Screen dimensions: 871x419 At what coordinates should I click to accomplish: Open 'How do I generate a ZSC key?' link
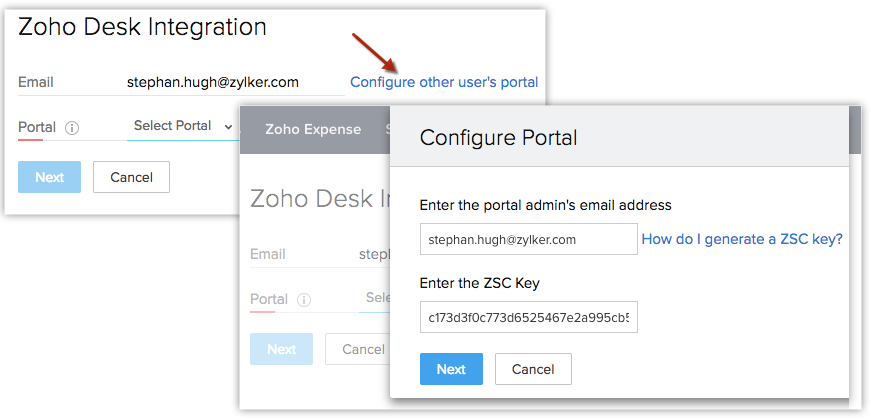[x=742, y=239]
